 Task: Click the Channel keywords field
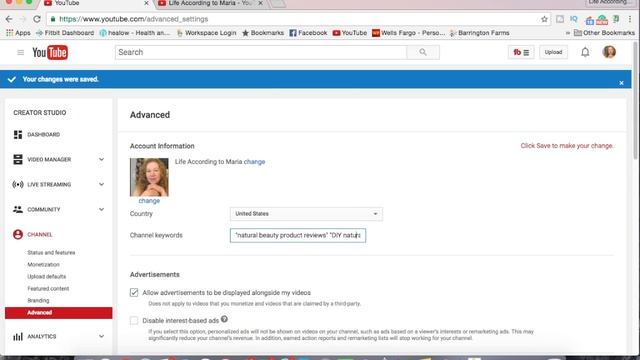298,236
